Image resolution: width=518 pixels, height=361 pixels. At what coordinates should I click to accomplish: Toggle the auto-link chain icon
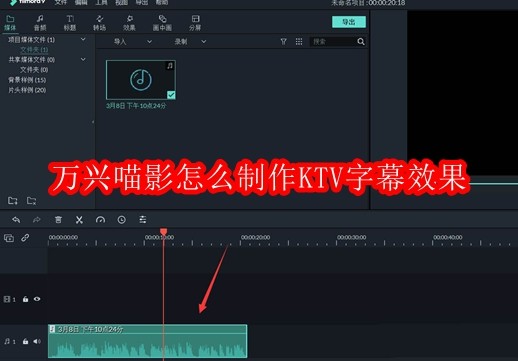tap(25, 238)
